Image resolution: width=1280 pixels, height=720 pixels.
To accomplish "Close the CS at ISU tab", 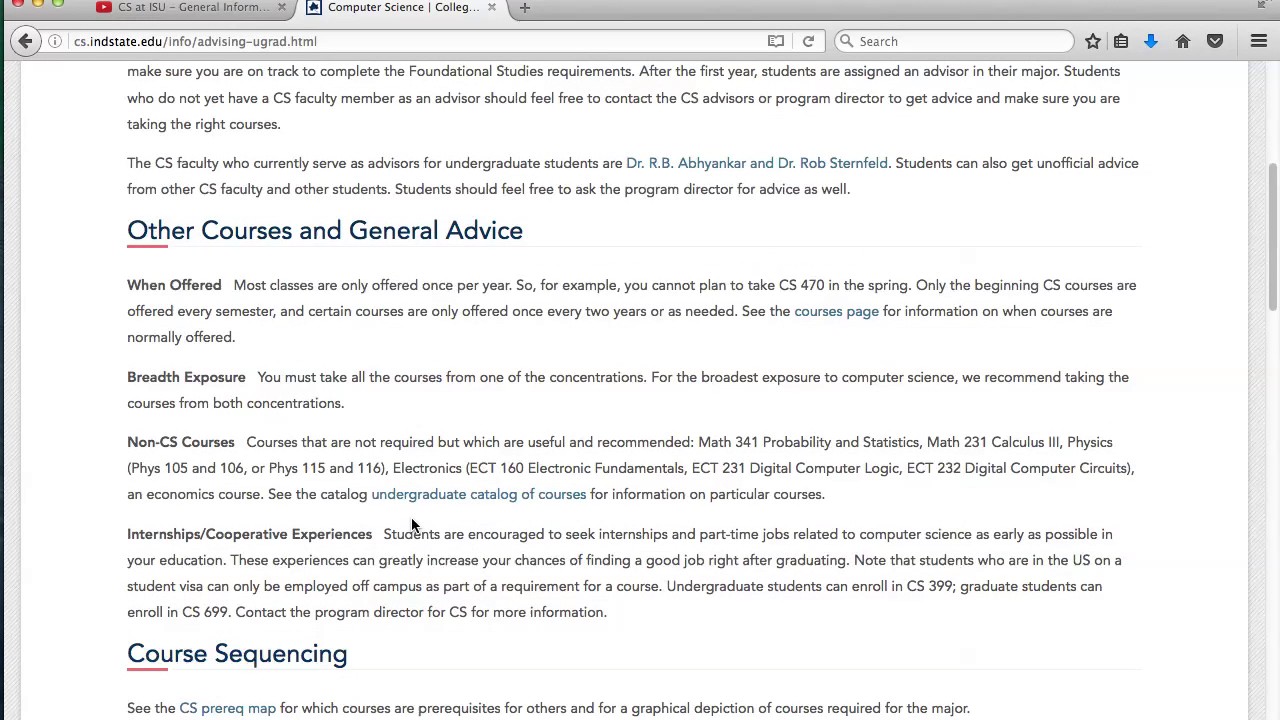I will 282,7.
